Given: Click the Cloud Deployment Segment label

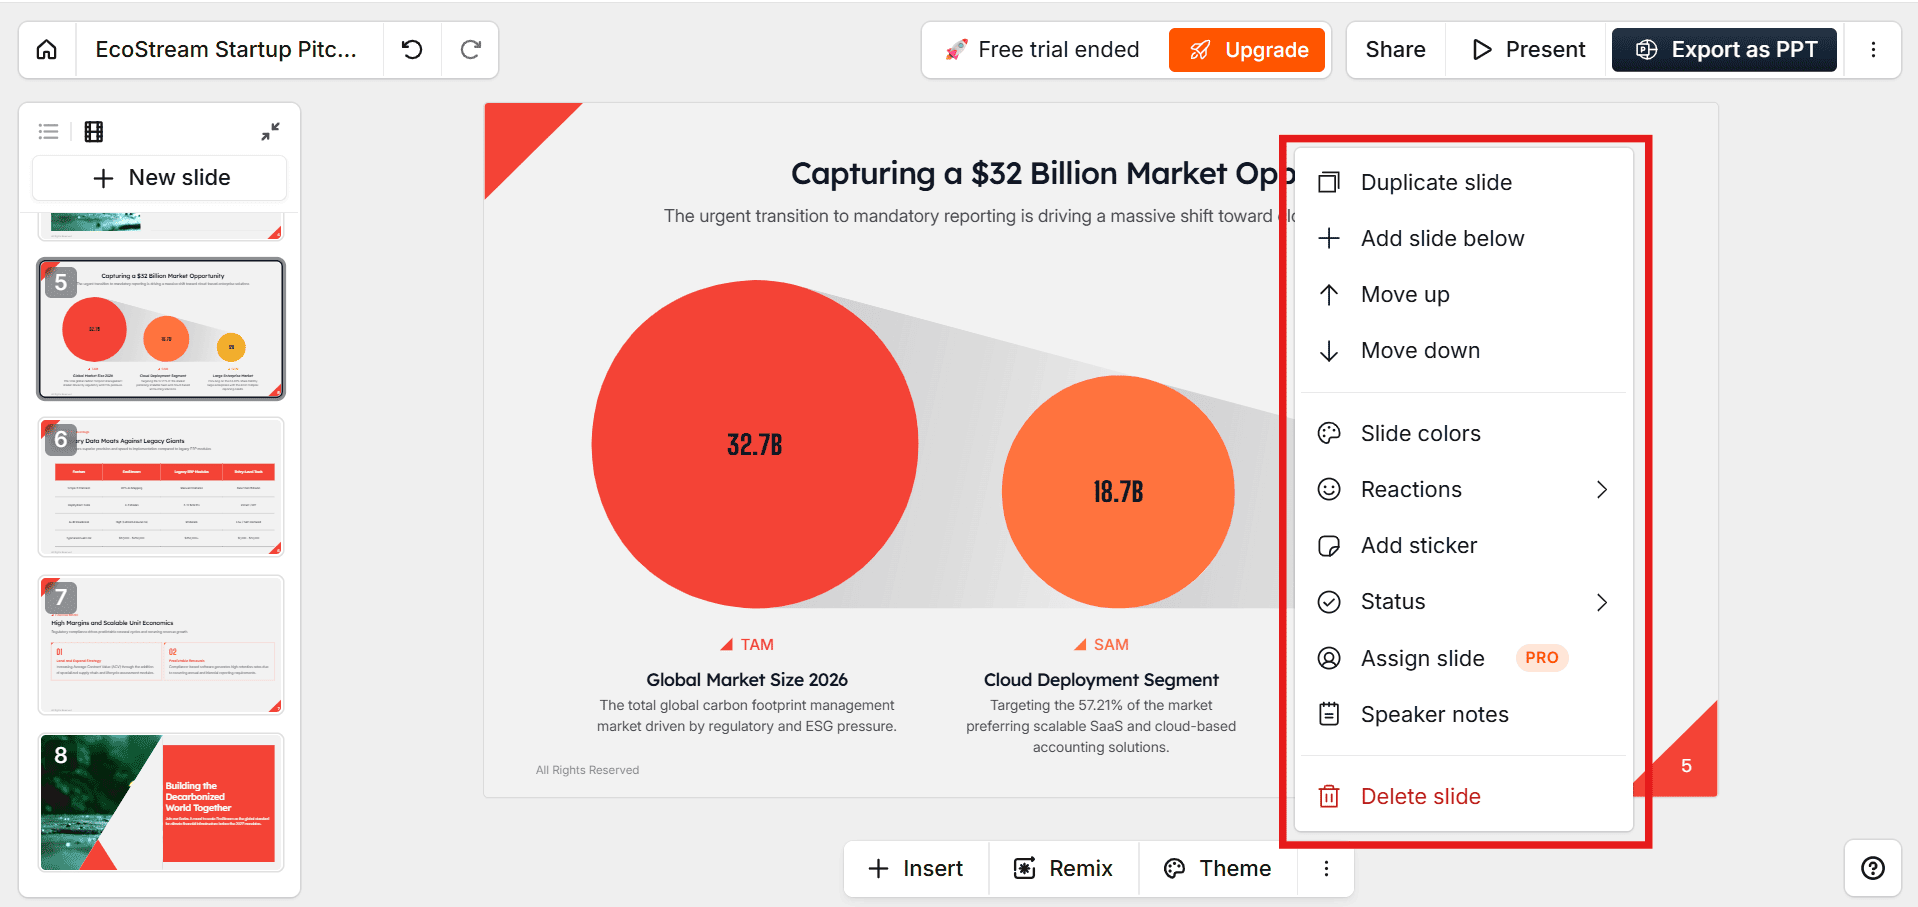Looking at the screenshot, I should click(x=1101, y=680).
